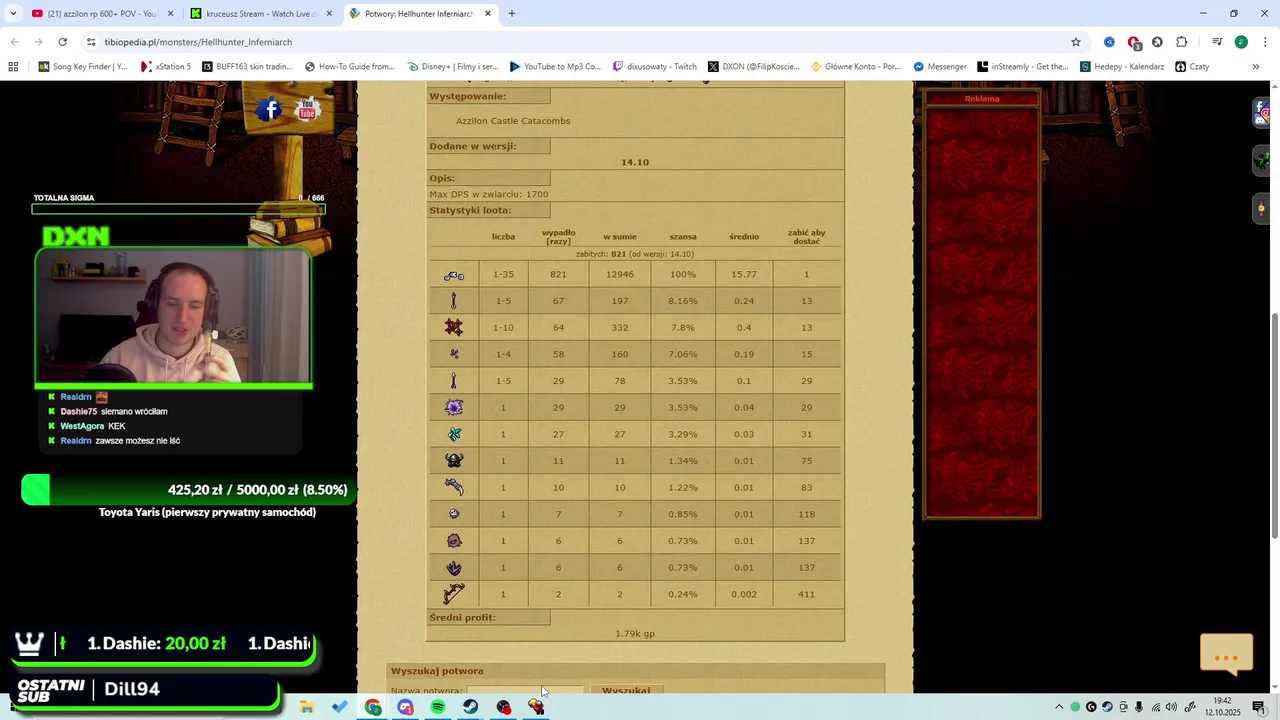
Task: Open the browser extensions puzzle icon
Action: coord(1182,42)
